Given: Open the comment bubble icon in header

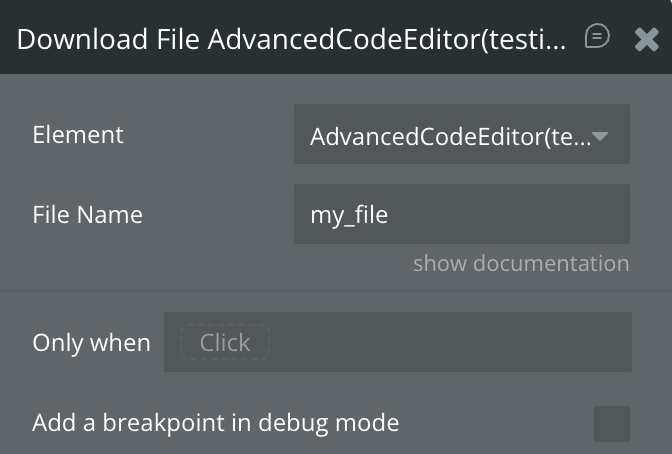Looking at the screenshot, I should pyautogui.click(x=597, y=37).
